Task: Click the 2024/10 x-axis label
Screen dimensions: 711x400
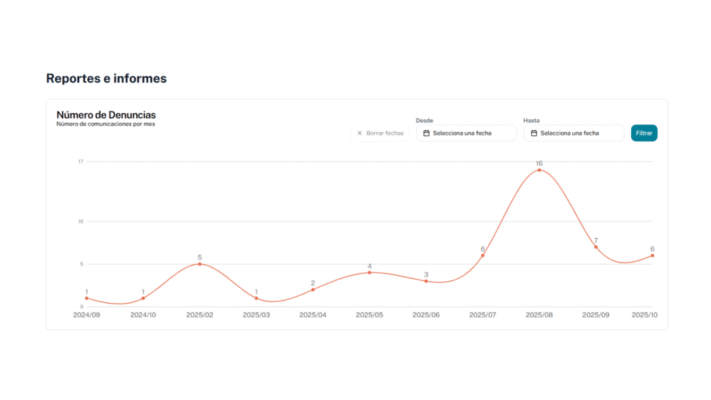Action: pos(143,315)
